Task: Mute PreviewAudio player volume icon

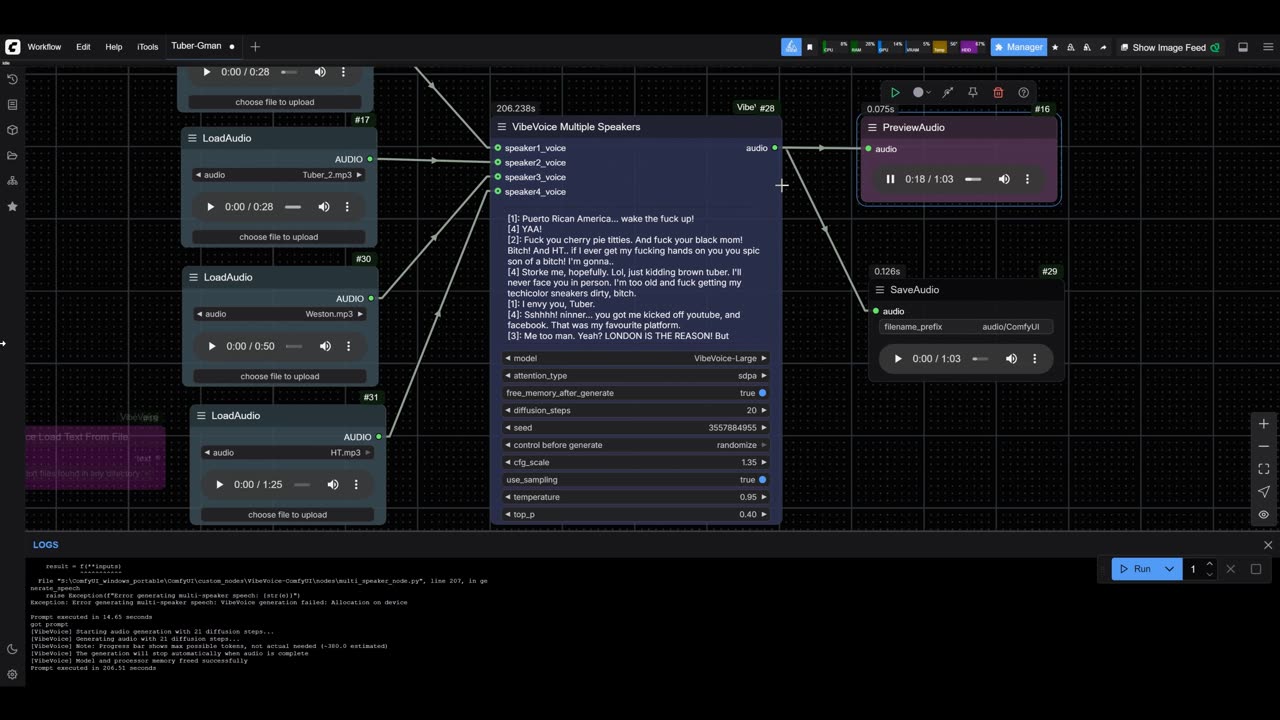Action: point(1003,179)
